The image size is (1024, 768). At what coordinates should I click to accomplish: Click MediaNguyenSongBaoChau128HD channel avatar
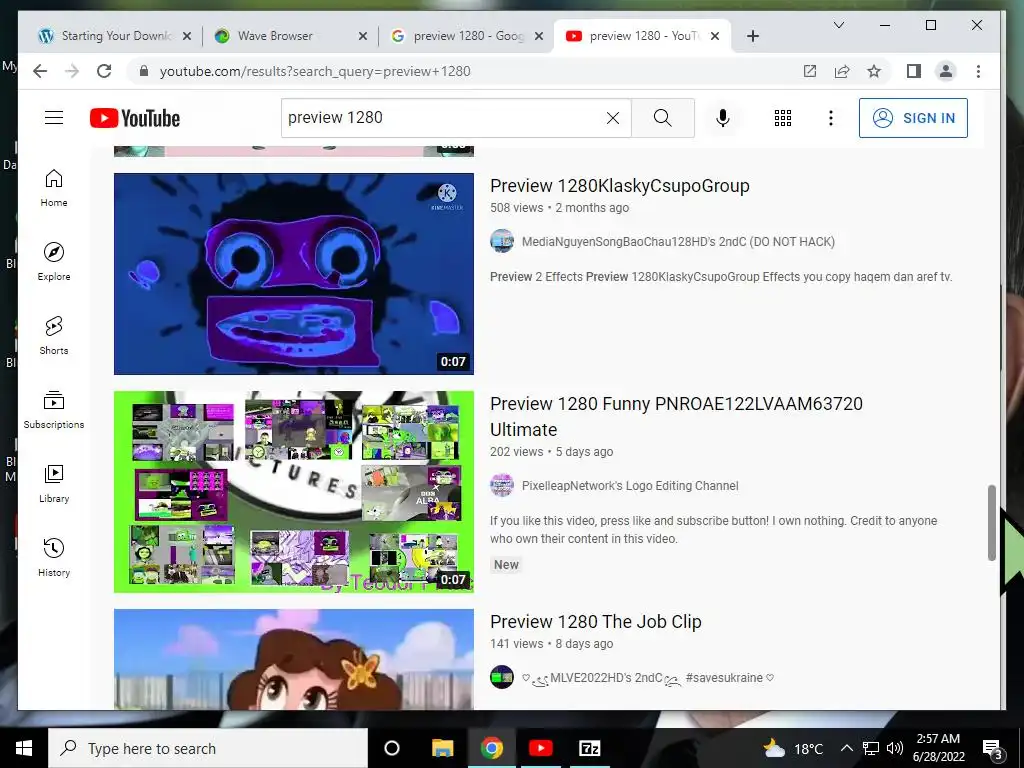(502, 241)
